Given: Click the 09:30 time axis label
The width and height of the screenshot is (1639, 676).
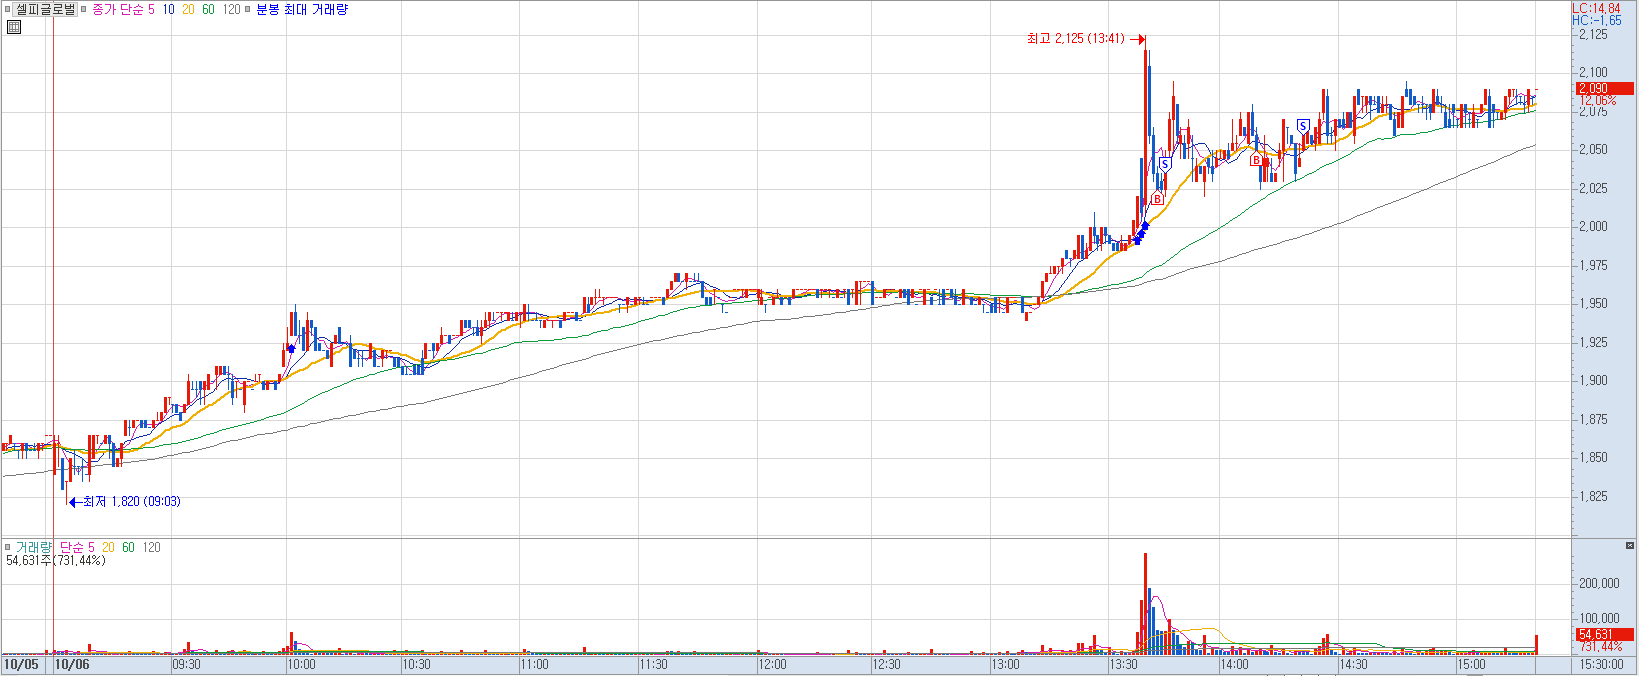Looking at the screenshot, I should 186,664.
